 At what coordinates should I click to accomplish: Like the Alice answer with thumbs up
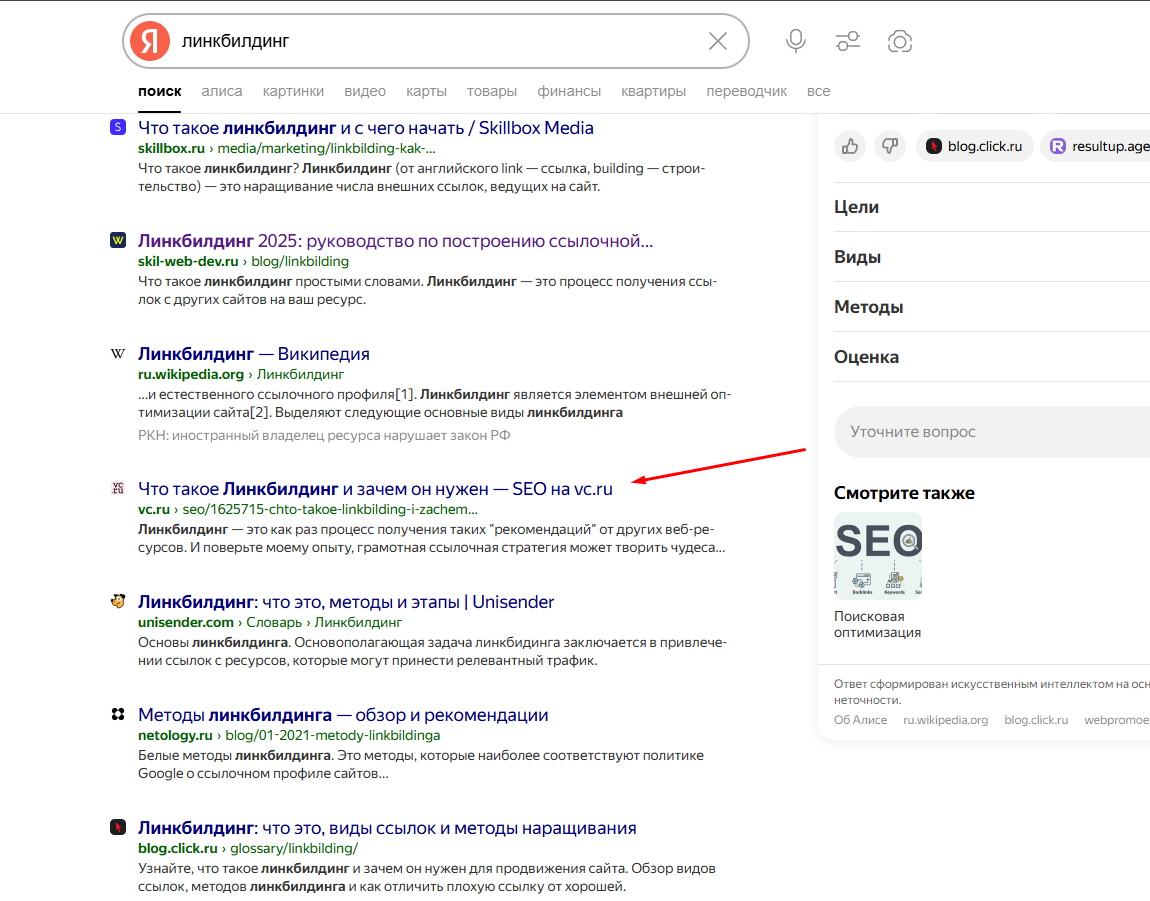(850, 146)
